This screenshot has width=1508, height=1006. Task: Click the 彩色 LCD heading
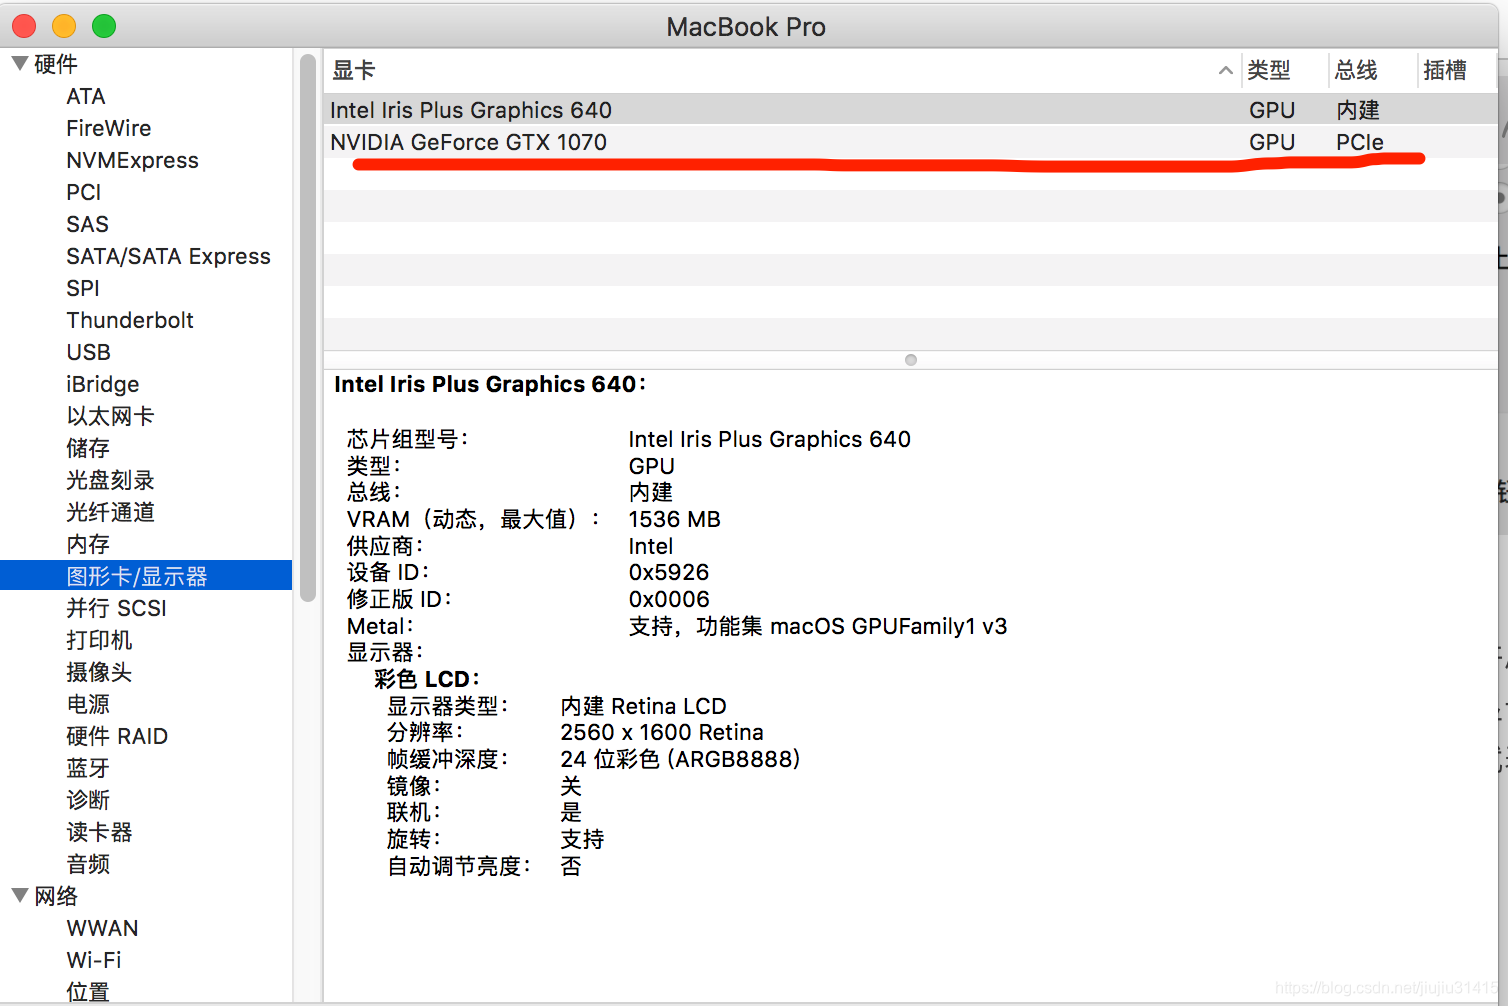(x=426, y=679)
